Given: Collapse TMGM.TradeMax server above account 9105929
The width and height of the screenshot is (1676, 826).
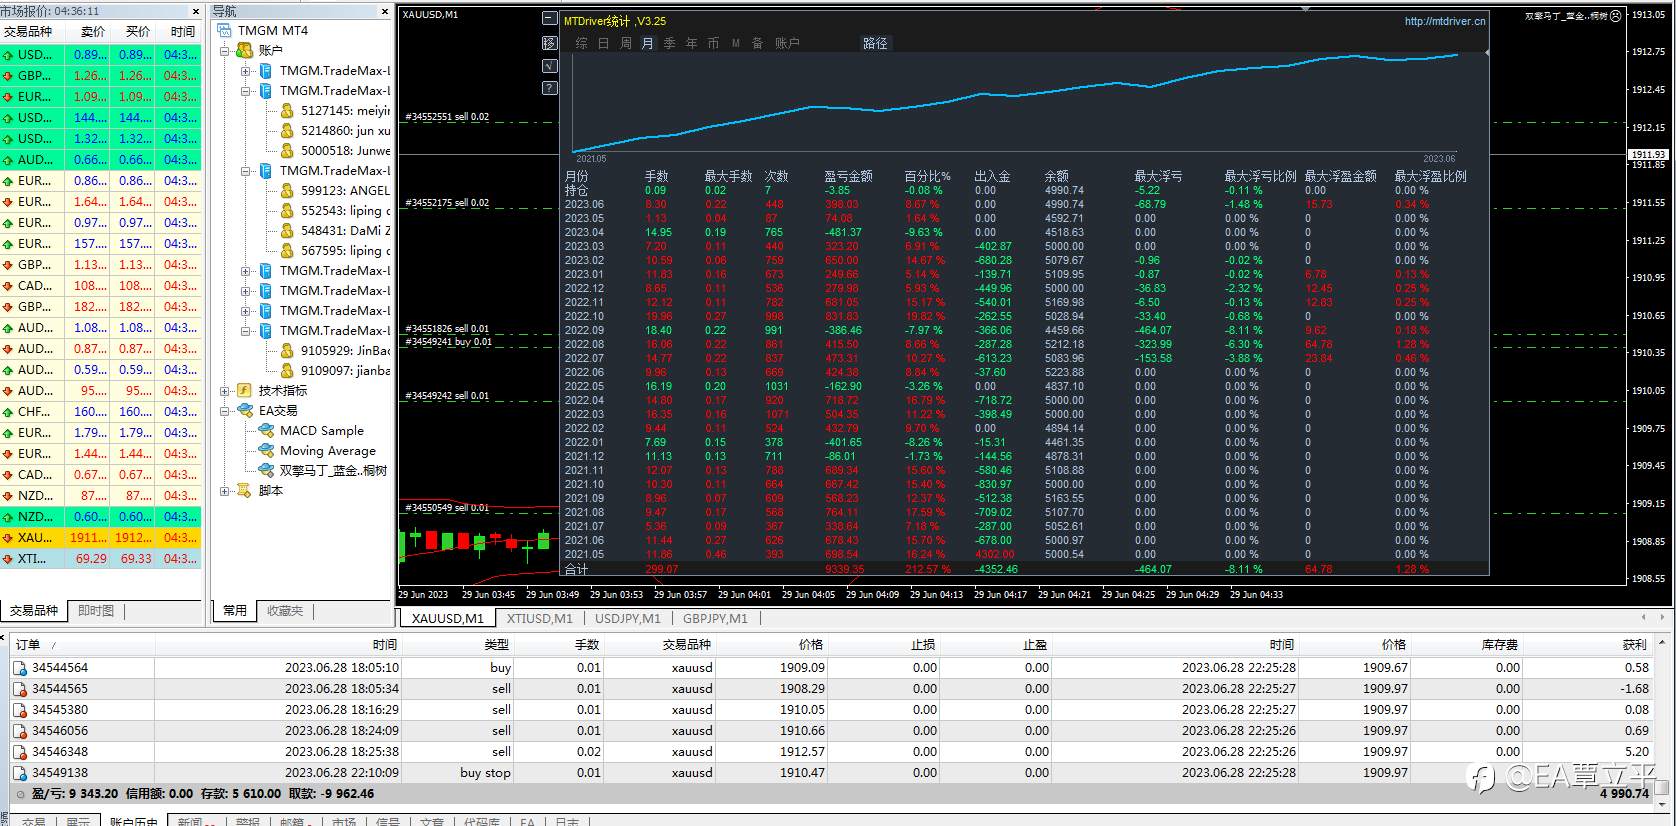Looking at the screenshot, I should [x=246, y=330].
